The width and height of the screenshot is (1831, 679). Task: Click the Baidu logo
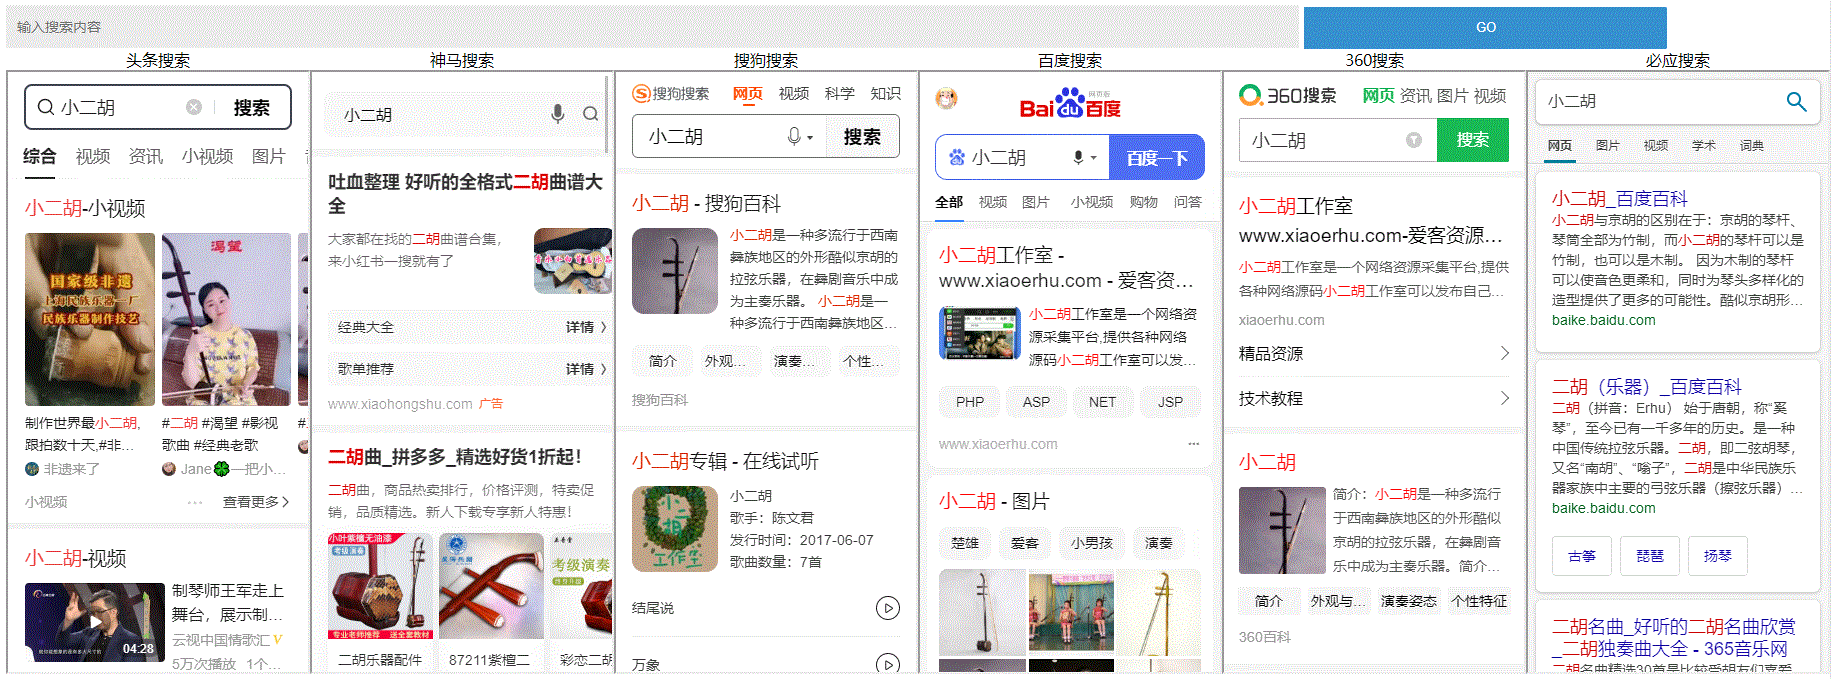point(1070,104)
